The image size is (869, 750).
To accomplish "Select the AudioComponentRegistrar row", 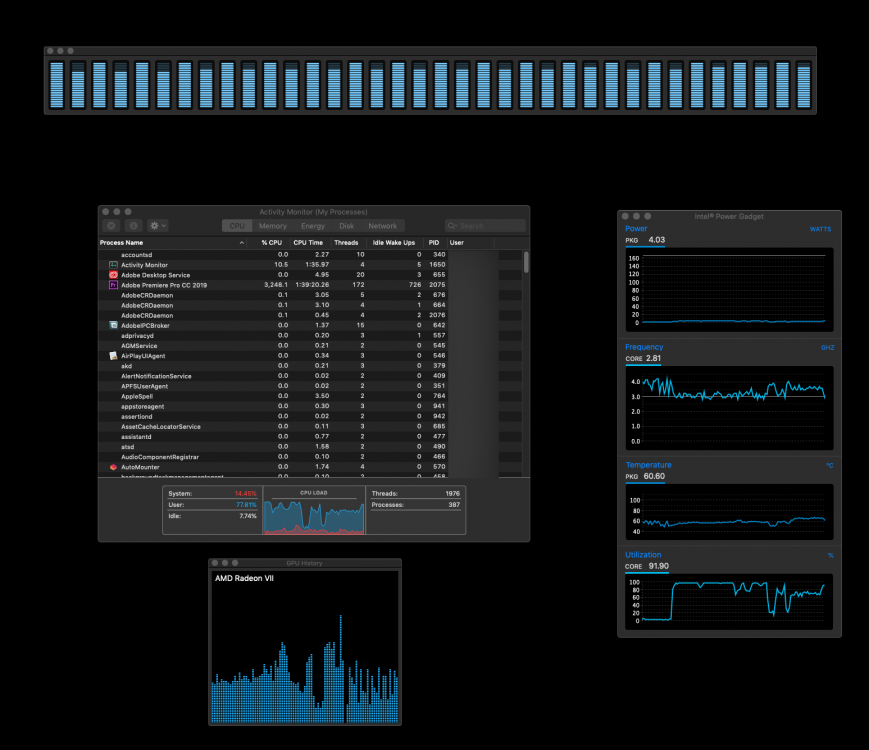I will (x=310, y=457).
